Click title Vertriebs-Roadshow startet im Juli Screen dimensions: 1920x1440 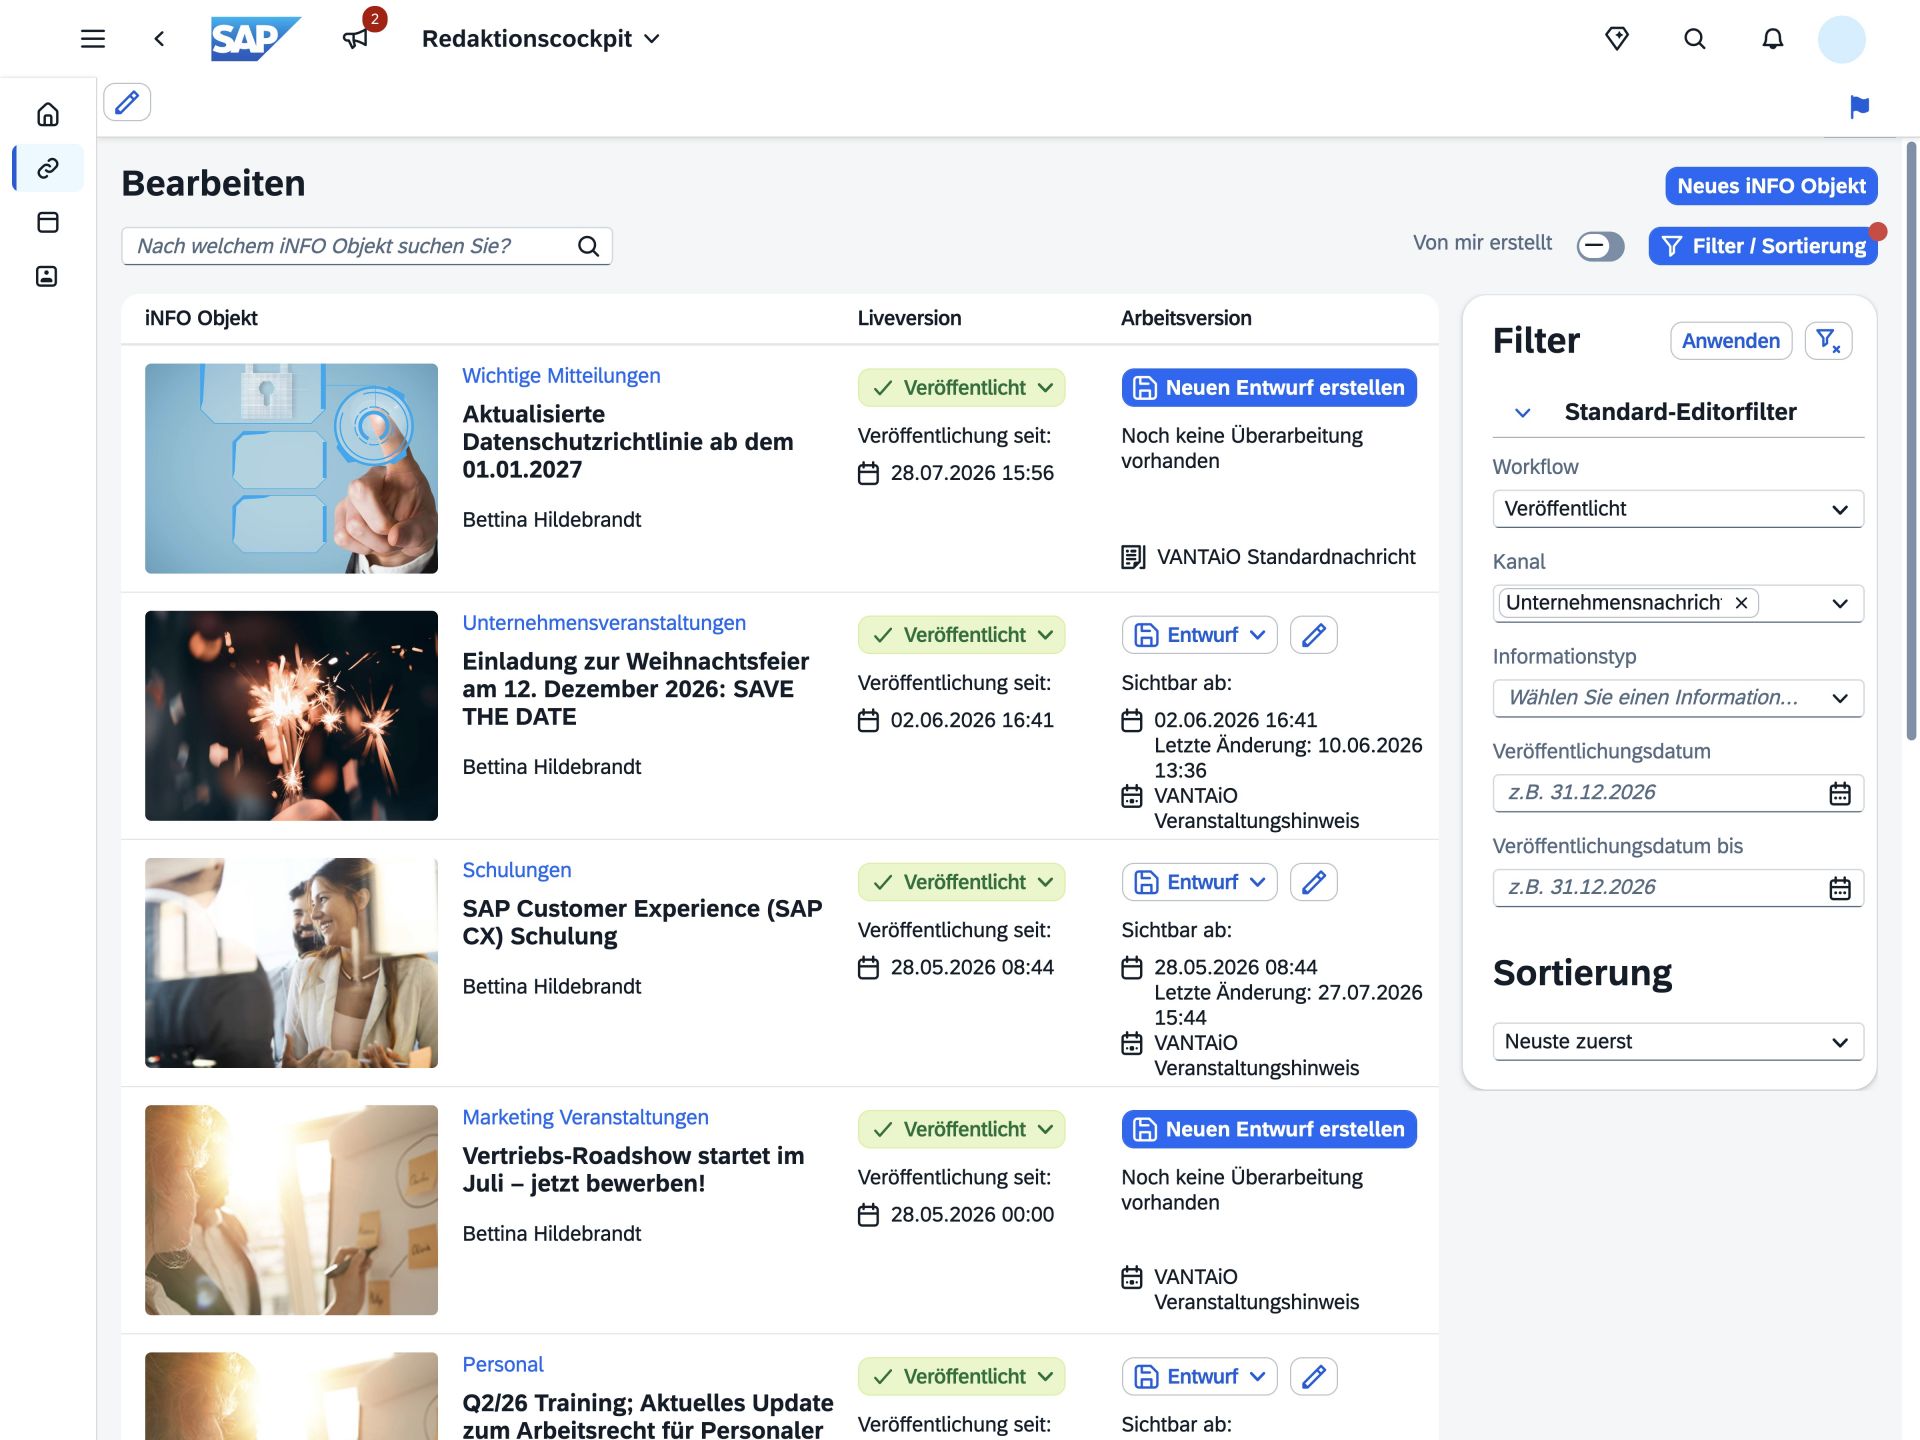point(633,1170)
